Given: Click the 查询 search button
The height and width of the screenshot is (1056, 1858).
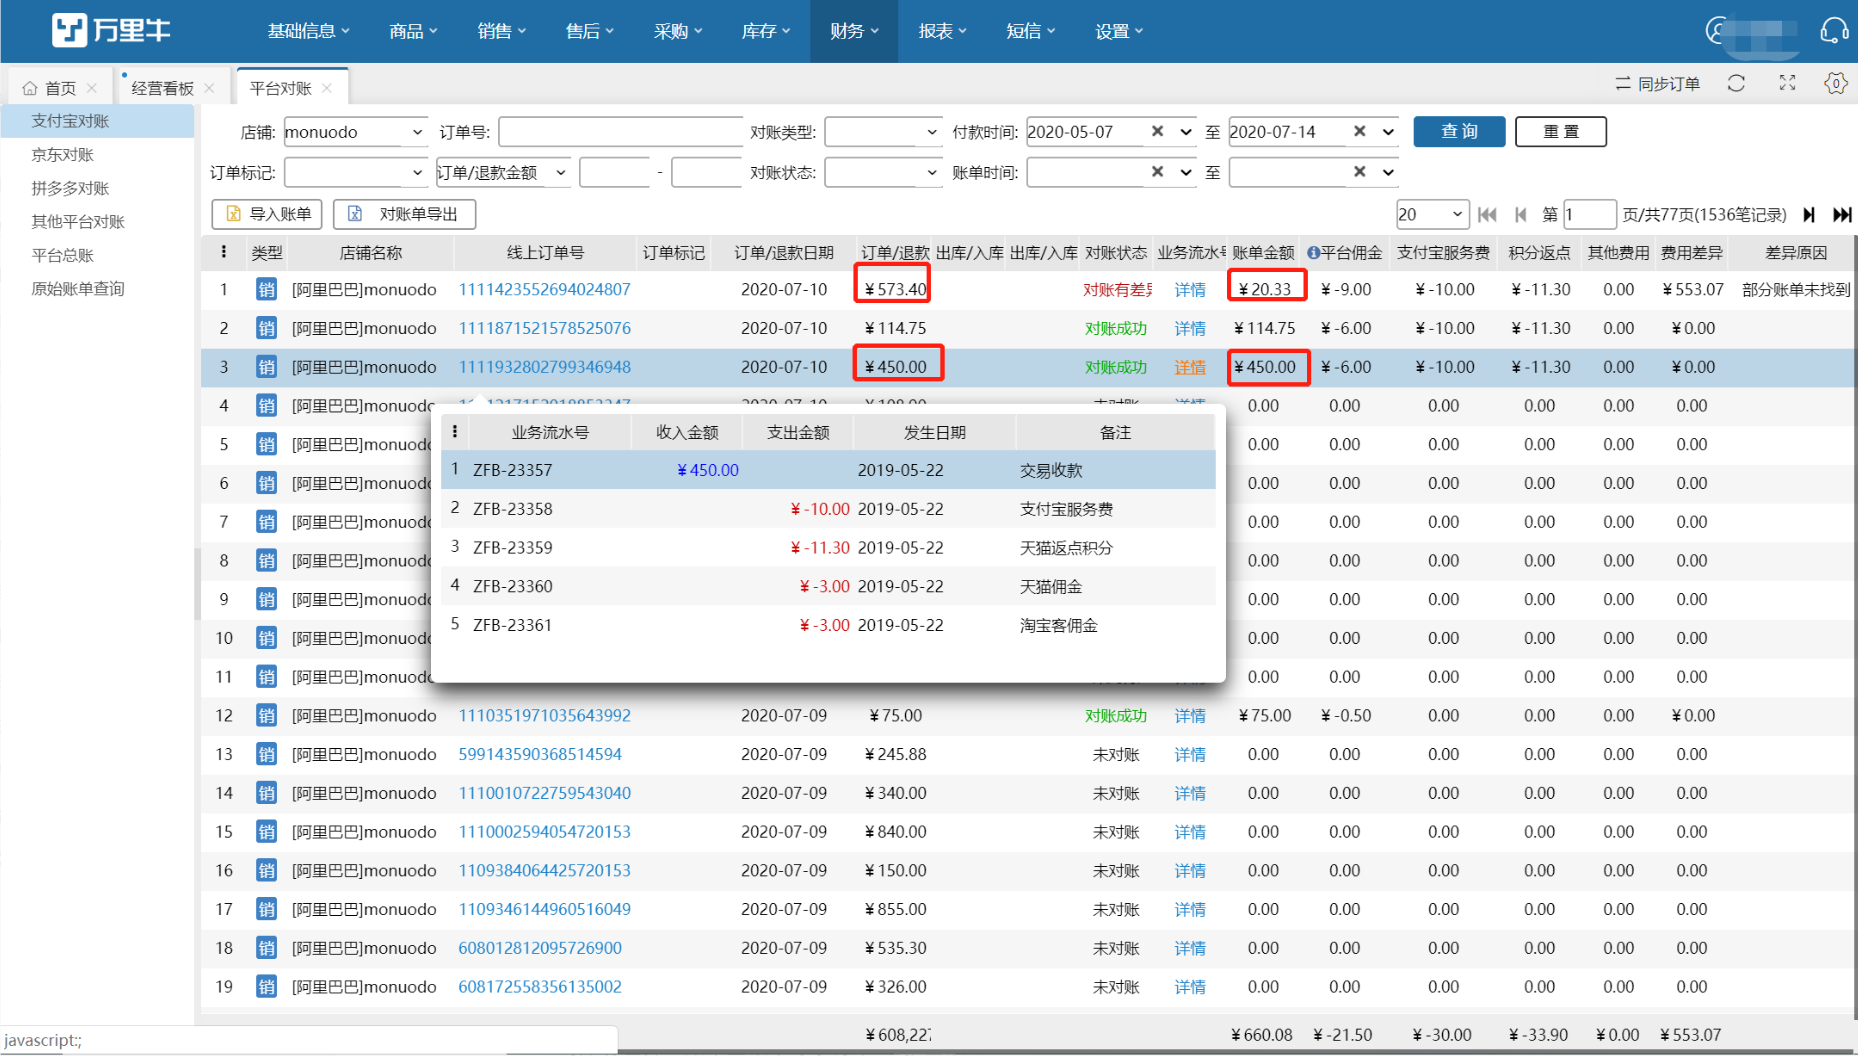Looking at the screenshot, I should pos(1459,131).
